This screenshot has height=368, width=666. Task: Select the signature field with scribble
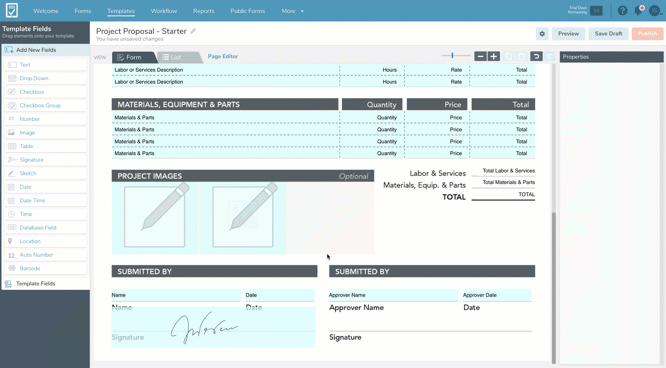(213, 327)
